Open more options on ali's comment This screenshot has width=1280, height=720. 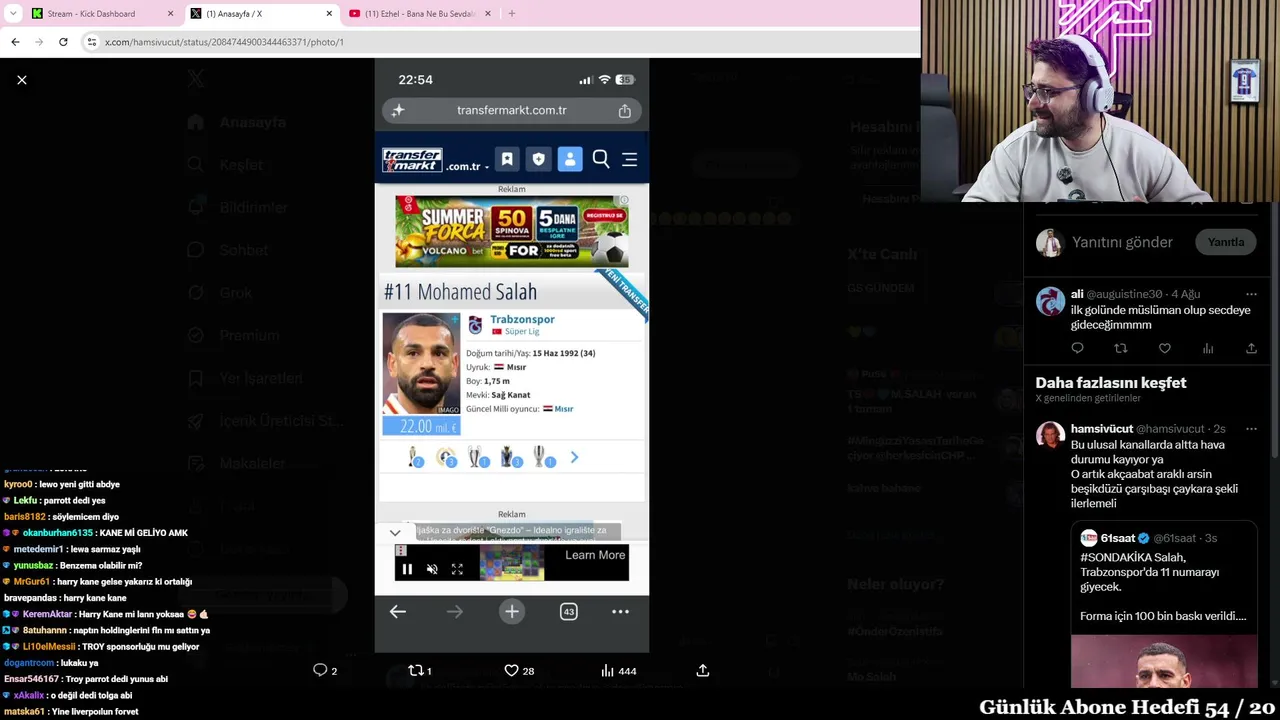tap(1251, 294)
